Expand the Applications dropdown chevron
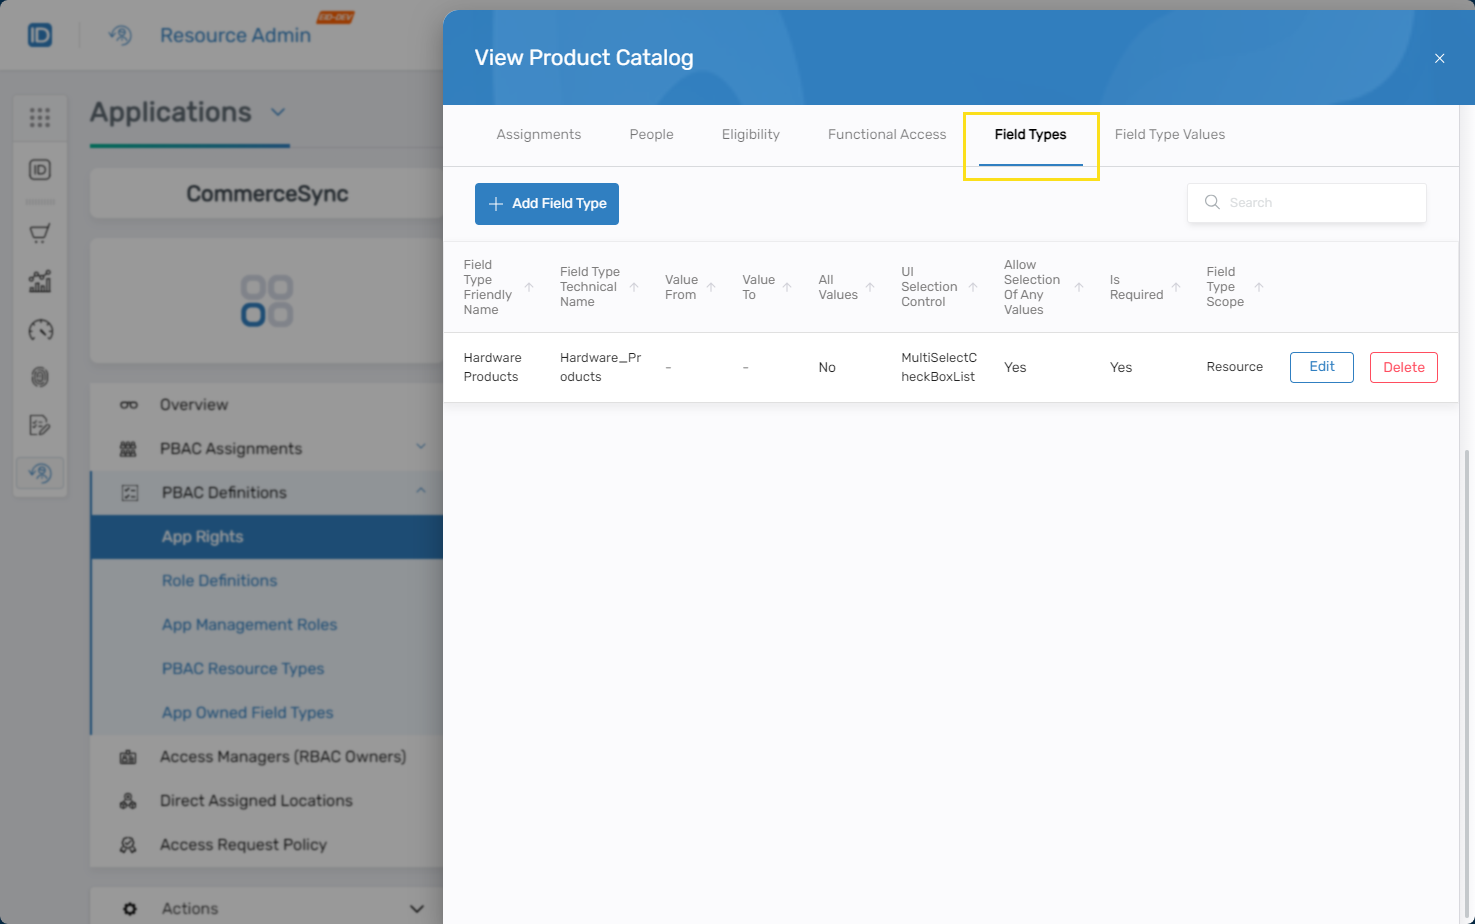 tap(278, 112)
